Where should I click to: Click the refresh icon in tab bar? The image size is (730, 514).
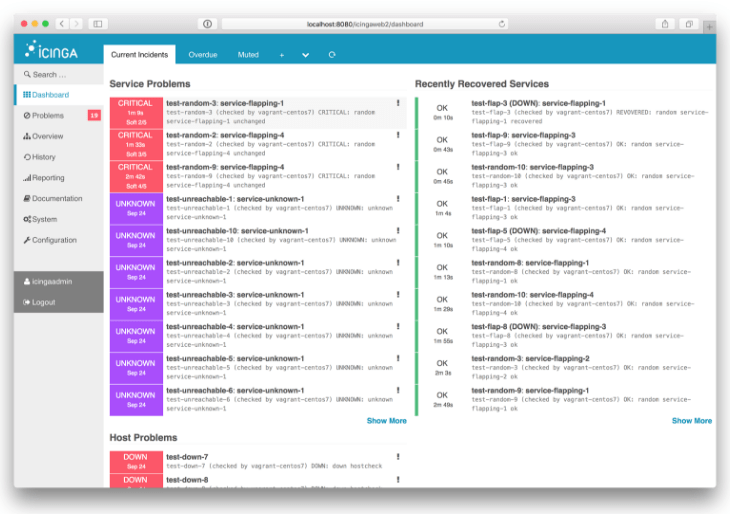(331, 55)
